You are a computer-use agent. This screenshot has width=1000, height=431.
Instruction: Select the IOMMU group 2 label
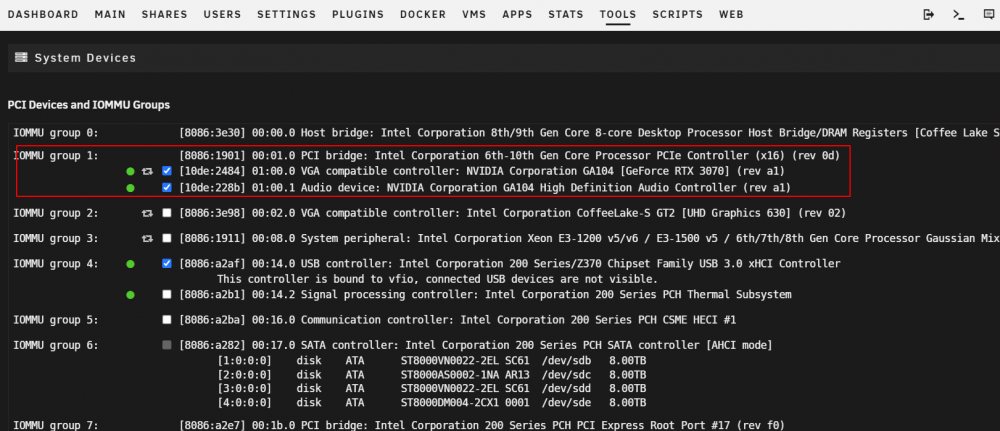point(56,213)
